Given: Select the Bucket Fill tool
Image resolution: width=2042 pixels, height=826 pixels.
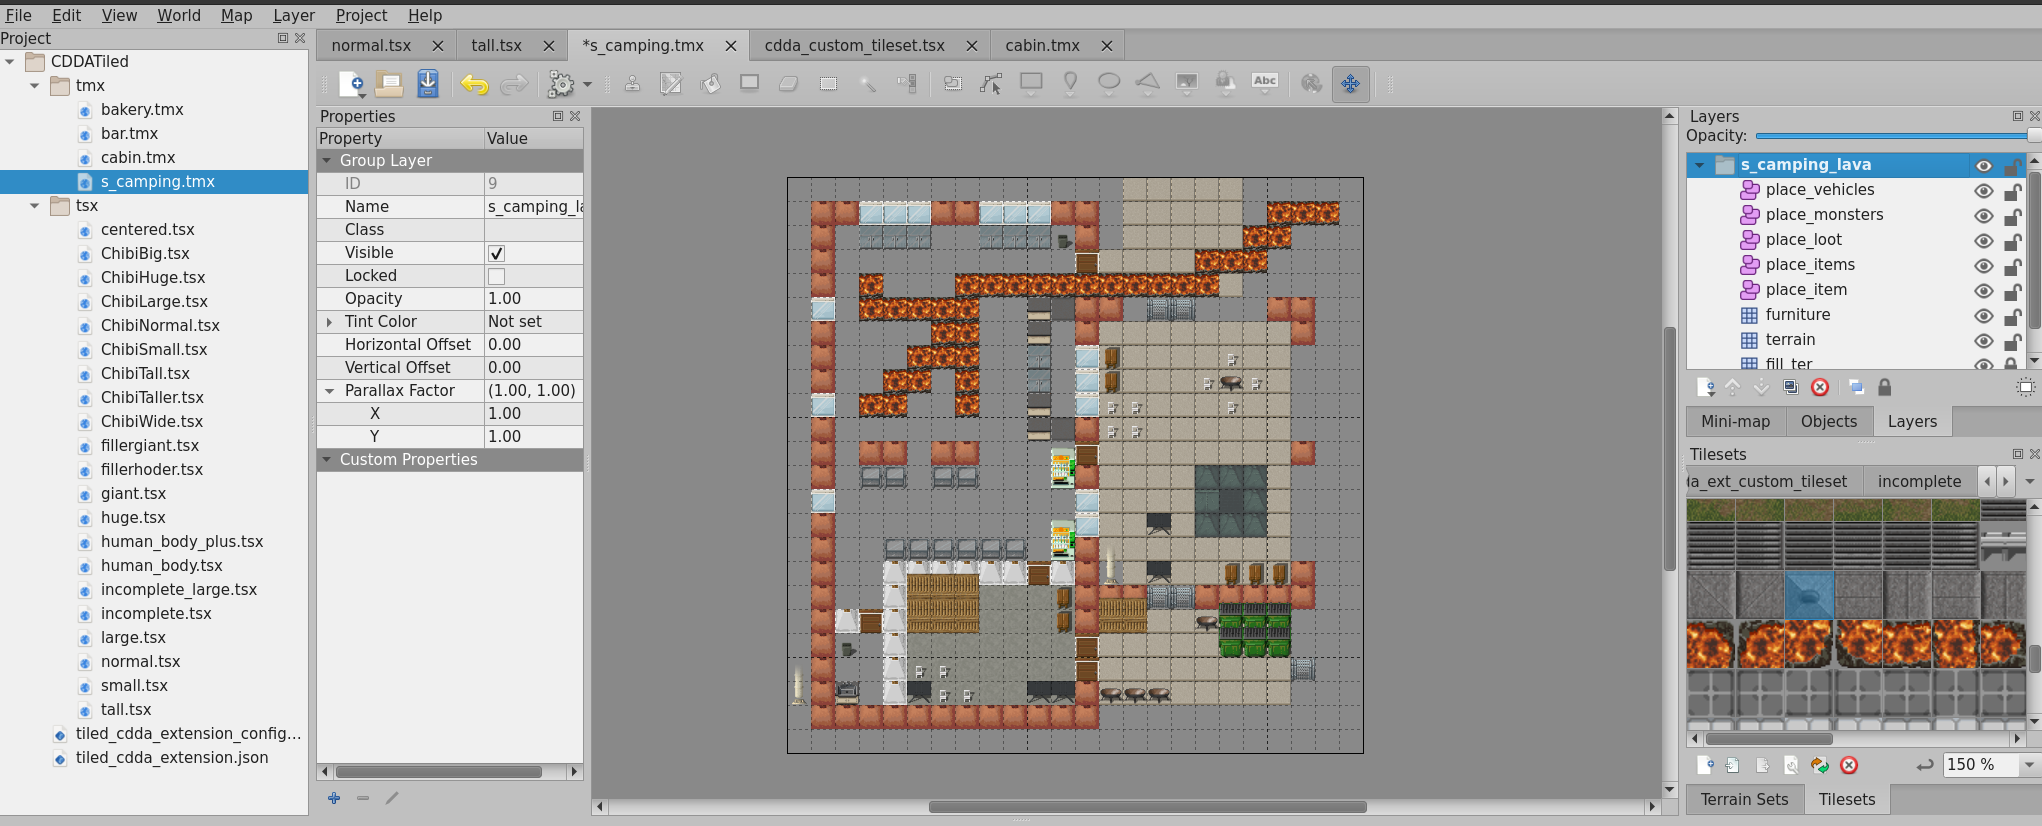Looking at the screenshot, I should tap(710, 84).
